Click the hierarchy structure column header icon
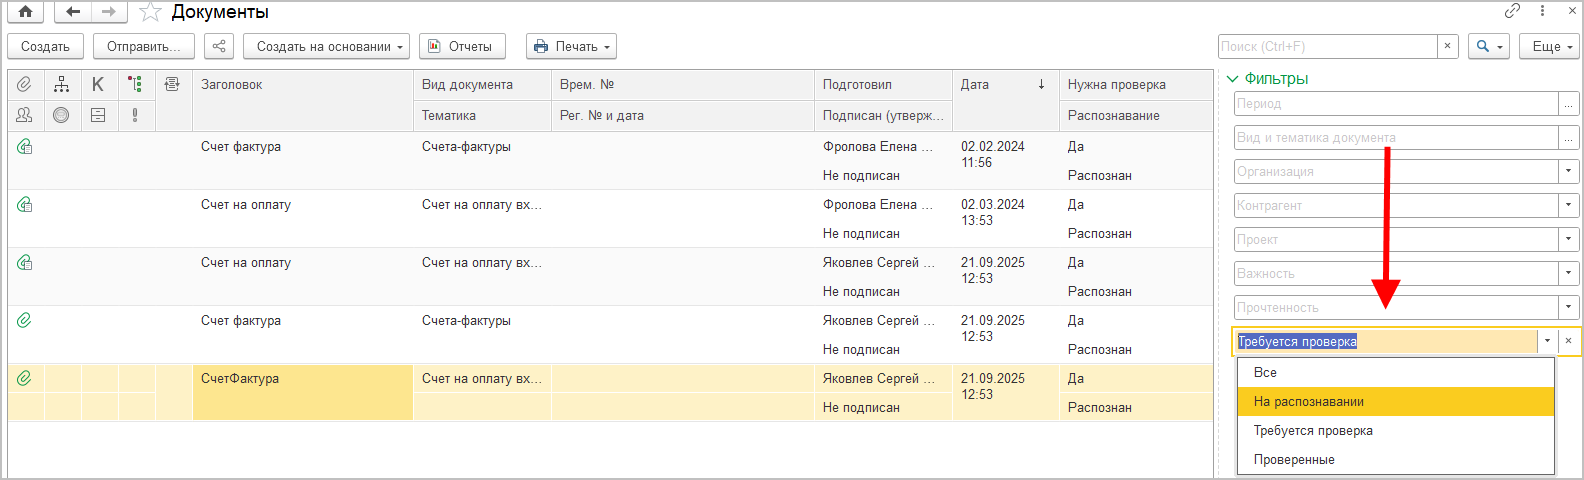The width and height of the screenshot is (1584, 480). (x=61, y=85)
